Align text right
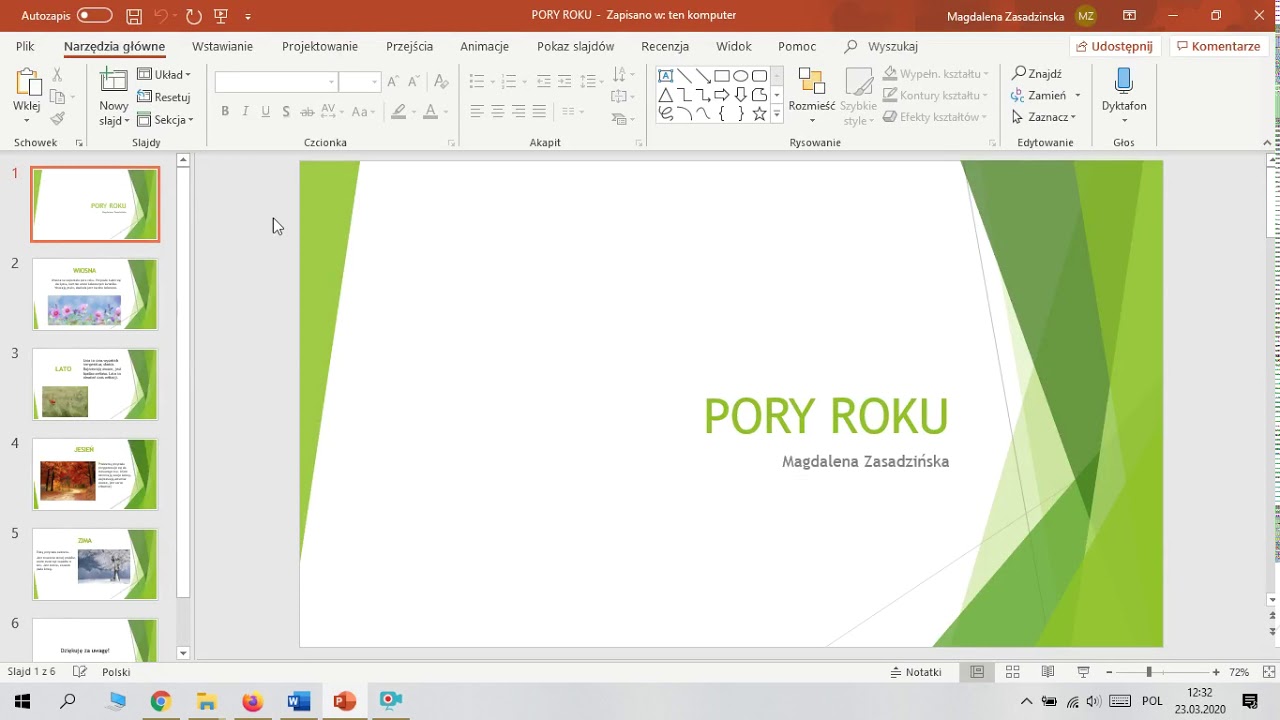Image resolution: width=1280 pixels, height=720 pixels. coord(519,111)
